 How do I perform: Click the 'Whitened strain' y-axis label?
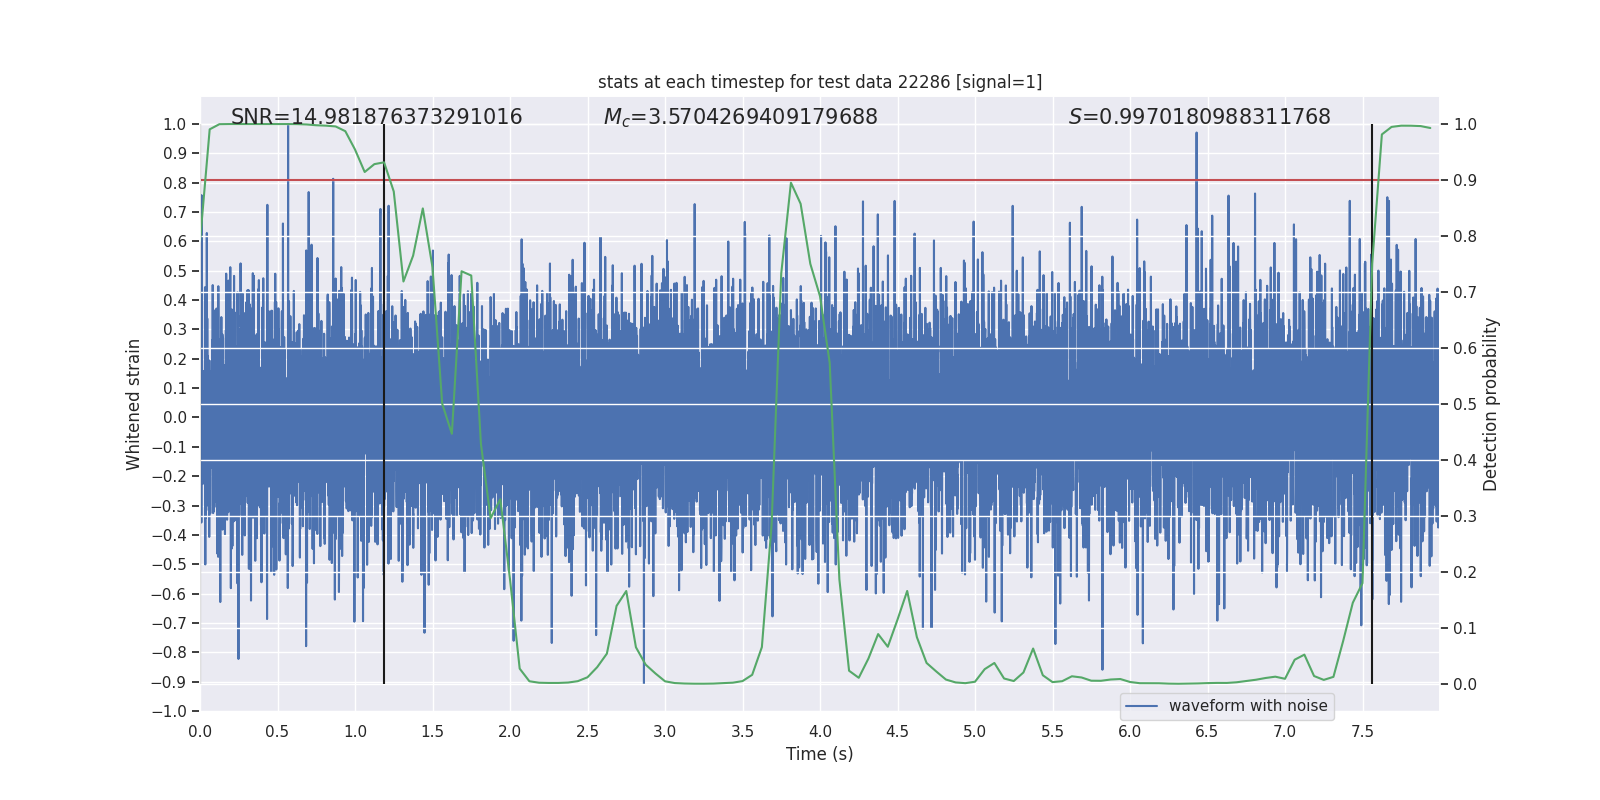tap(133, 404)
